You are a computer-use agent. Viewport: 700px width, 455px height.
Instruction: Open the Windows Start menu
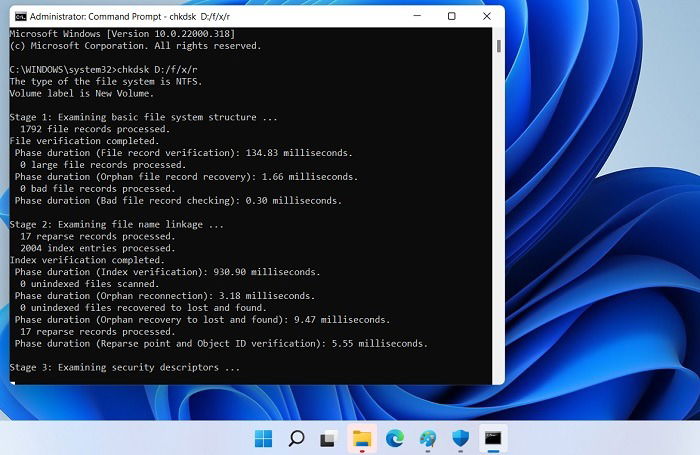[x=263, y=438]
